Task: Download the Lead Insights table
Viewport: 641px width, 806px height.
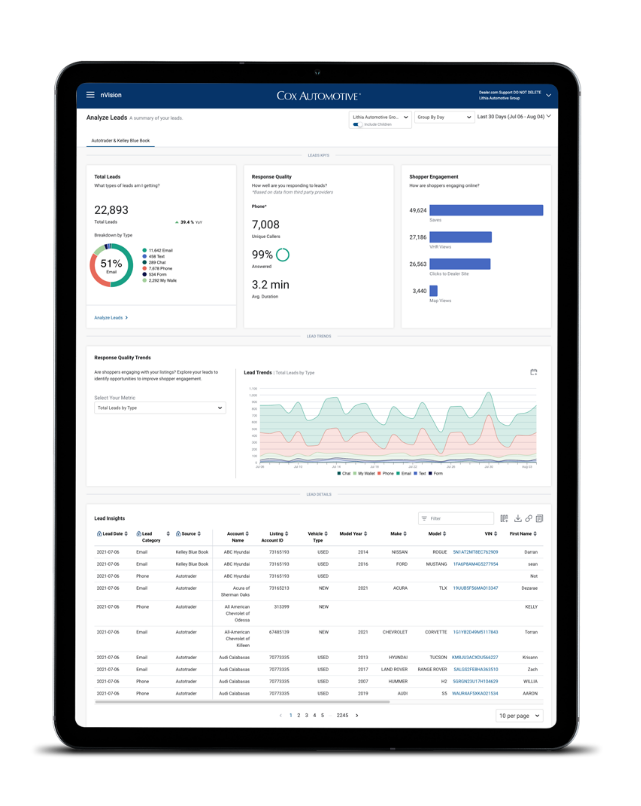Action: pyautogui.click(x=518, y=518)
